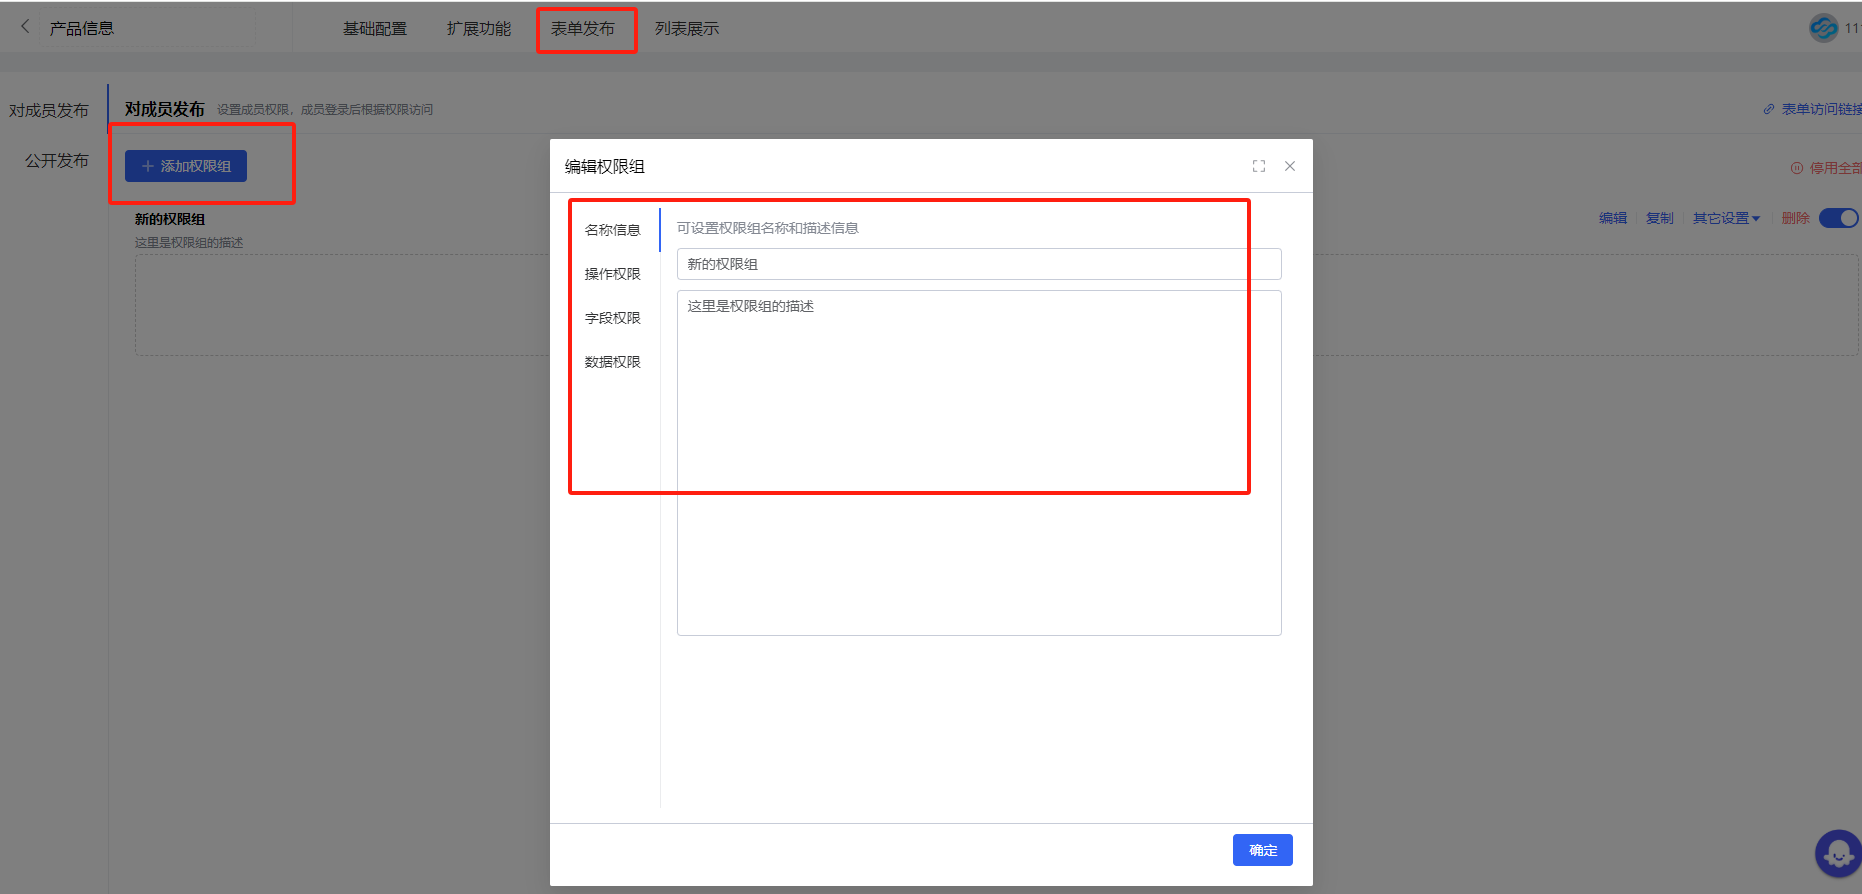Open the user avatar at top right
1862x894 pixels.
(x=1823, y=28)
